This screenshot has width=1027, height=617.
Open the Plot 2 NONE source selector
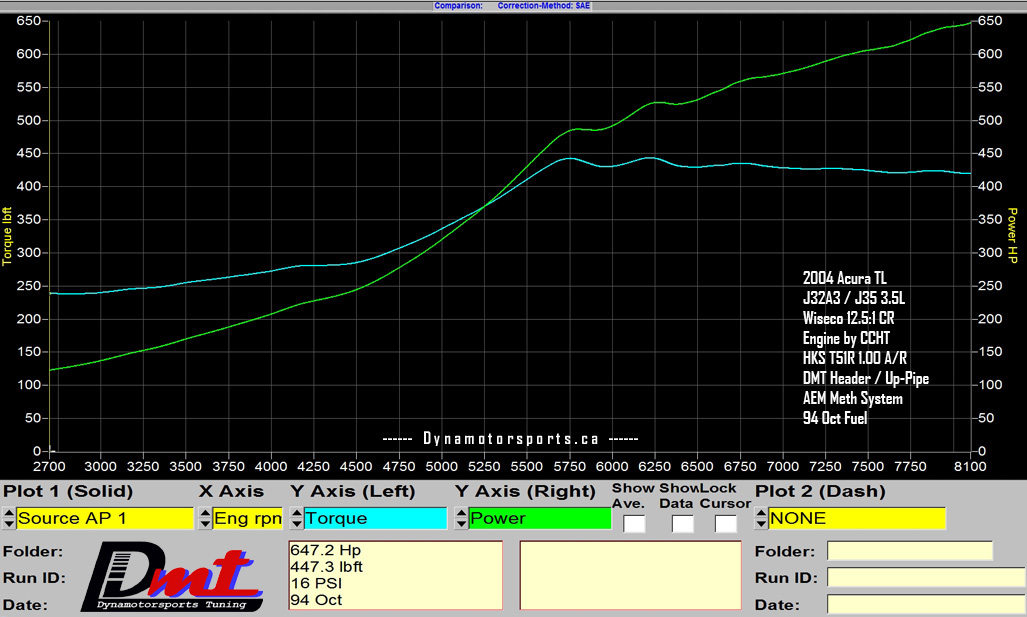(x=857, y=518)
